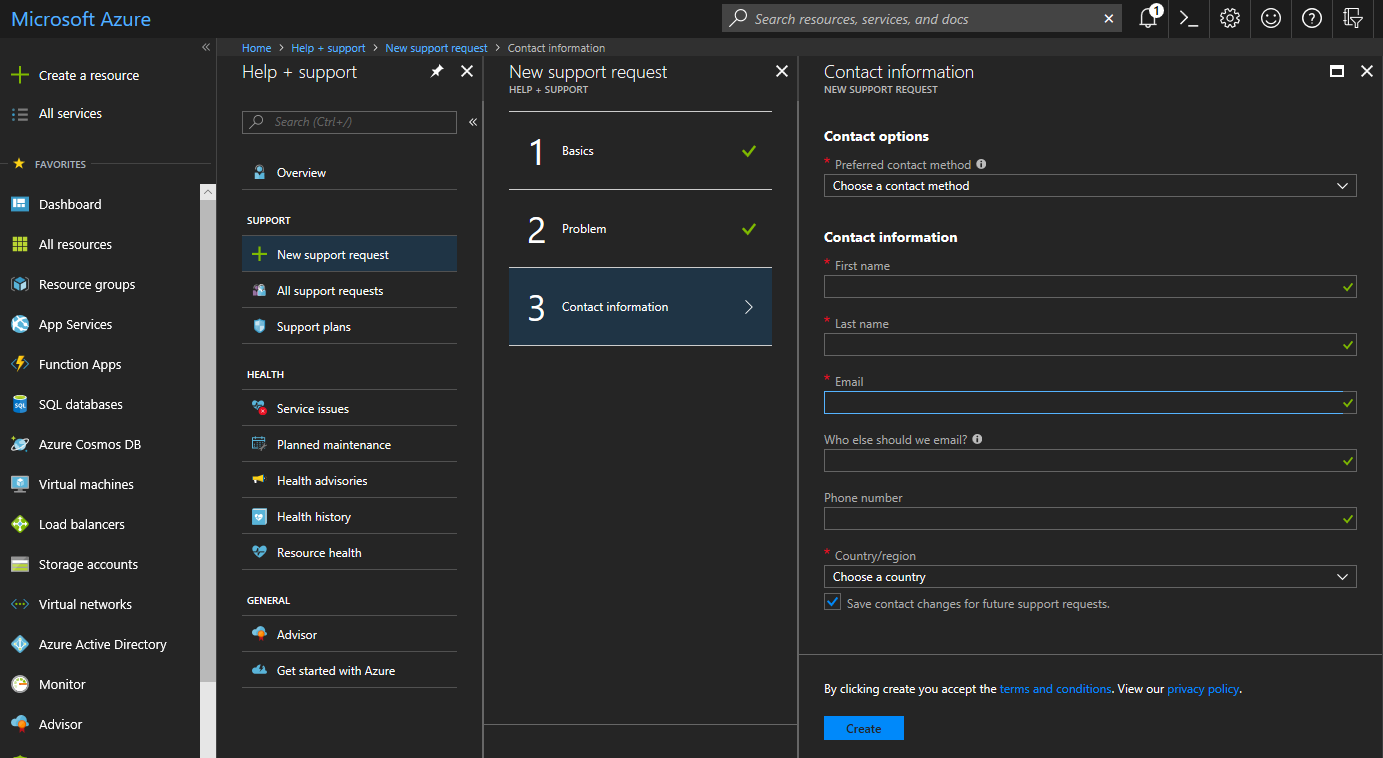Open portal settings gear icon
This screenshot has height=758, width=1383.
(1230, 18)
